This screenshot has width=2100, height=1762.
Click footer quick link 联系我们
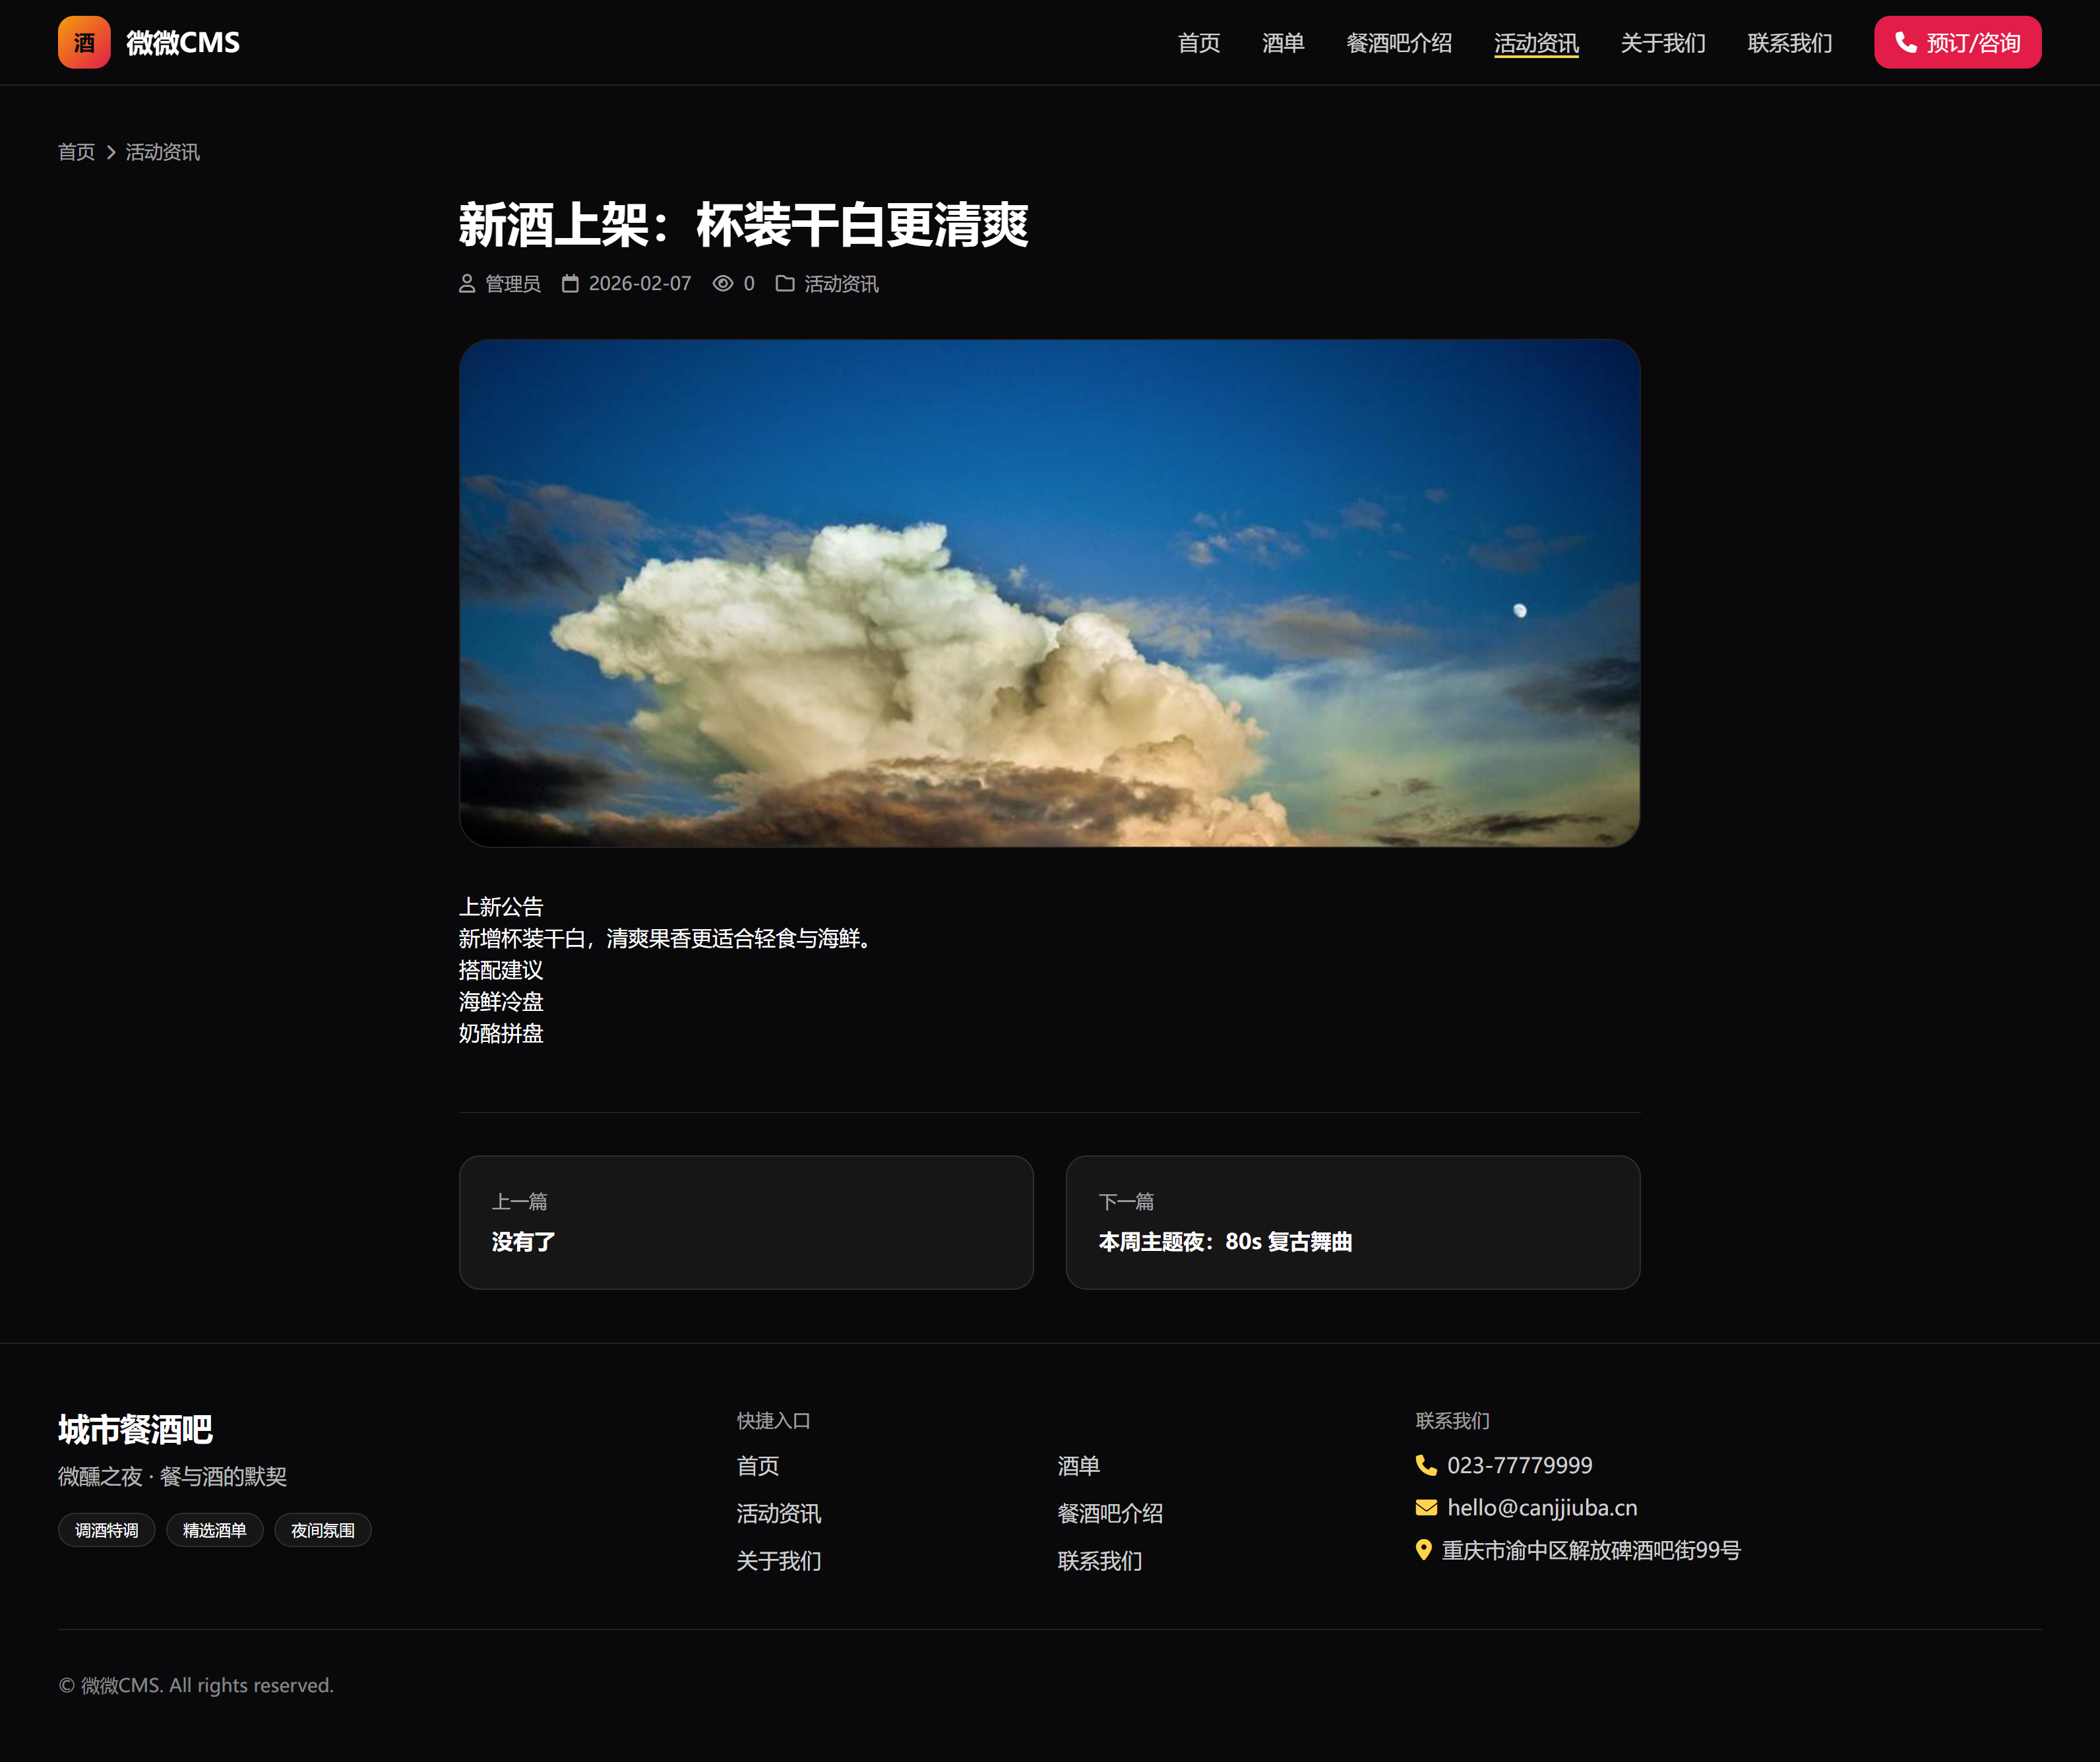pos(1099,1561)
